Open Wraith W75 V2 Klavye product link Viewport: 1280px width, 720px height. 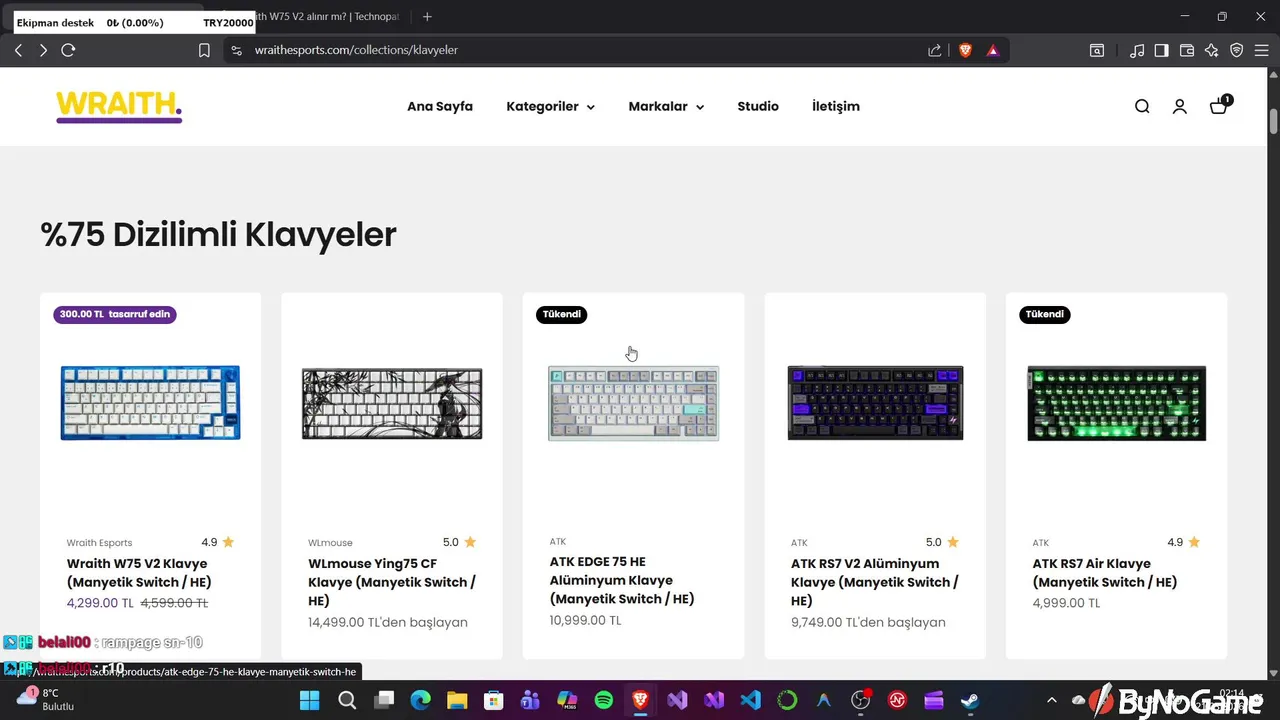pyautogui.click(x=139, y=573)
